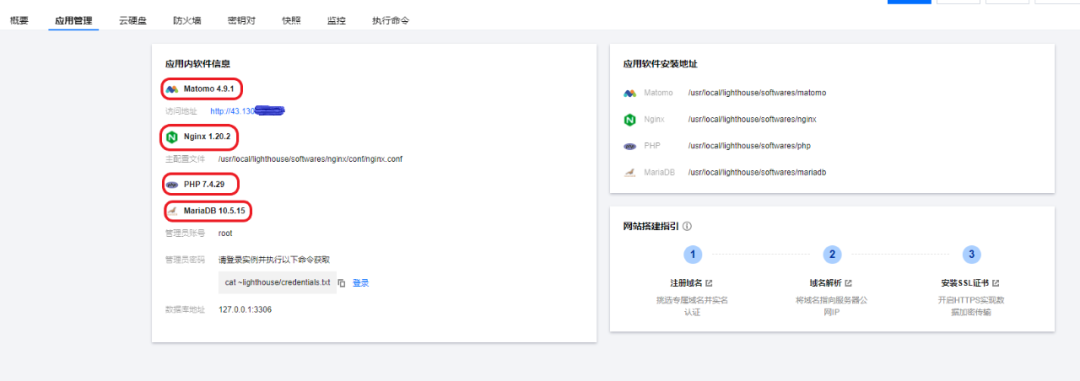Click the Matomo logo beside Matomo 4.9.1
Viewport: 1080px width, 381px height.
(172, 89)
